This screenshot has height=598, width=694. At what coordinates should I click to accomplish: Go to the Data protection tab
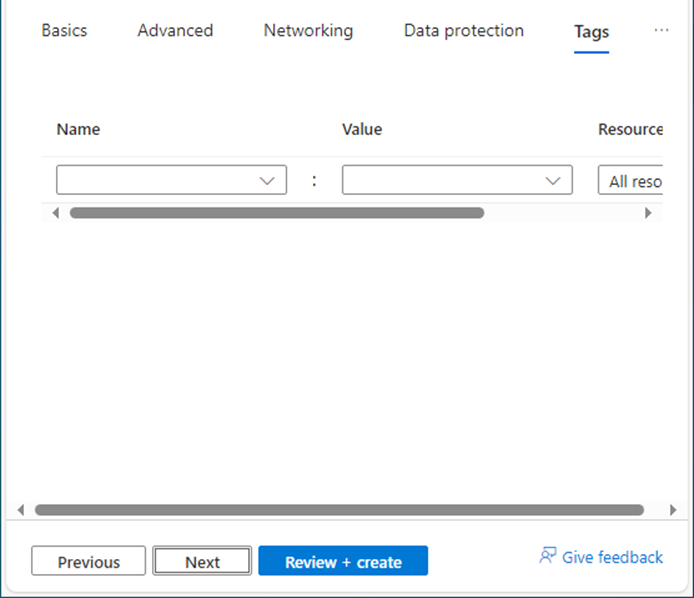click(464, 31)
